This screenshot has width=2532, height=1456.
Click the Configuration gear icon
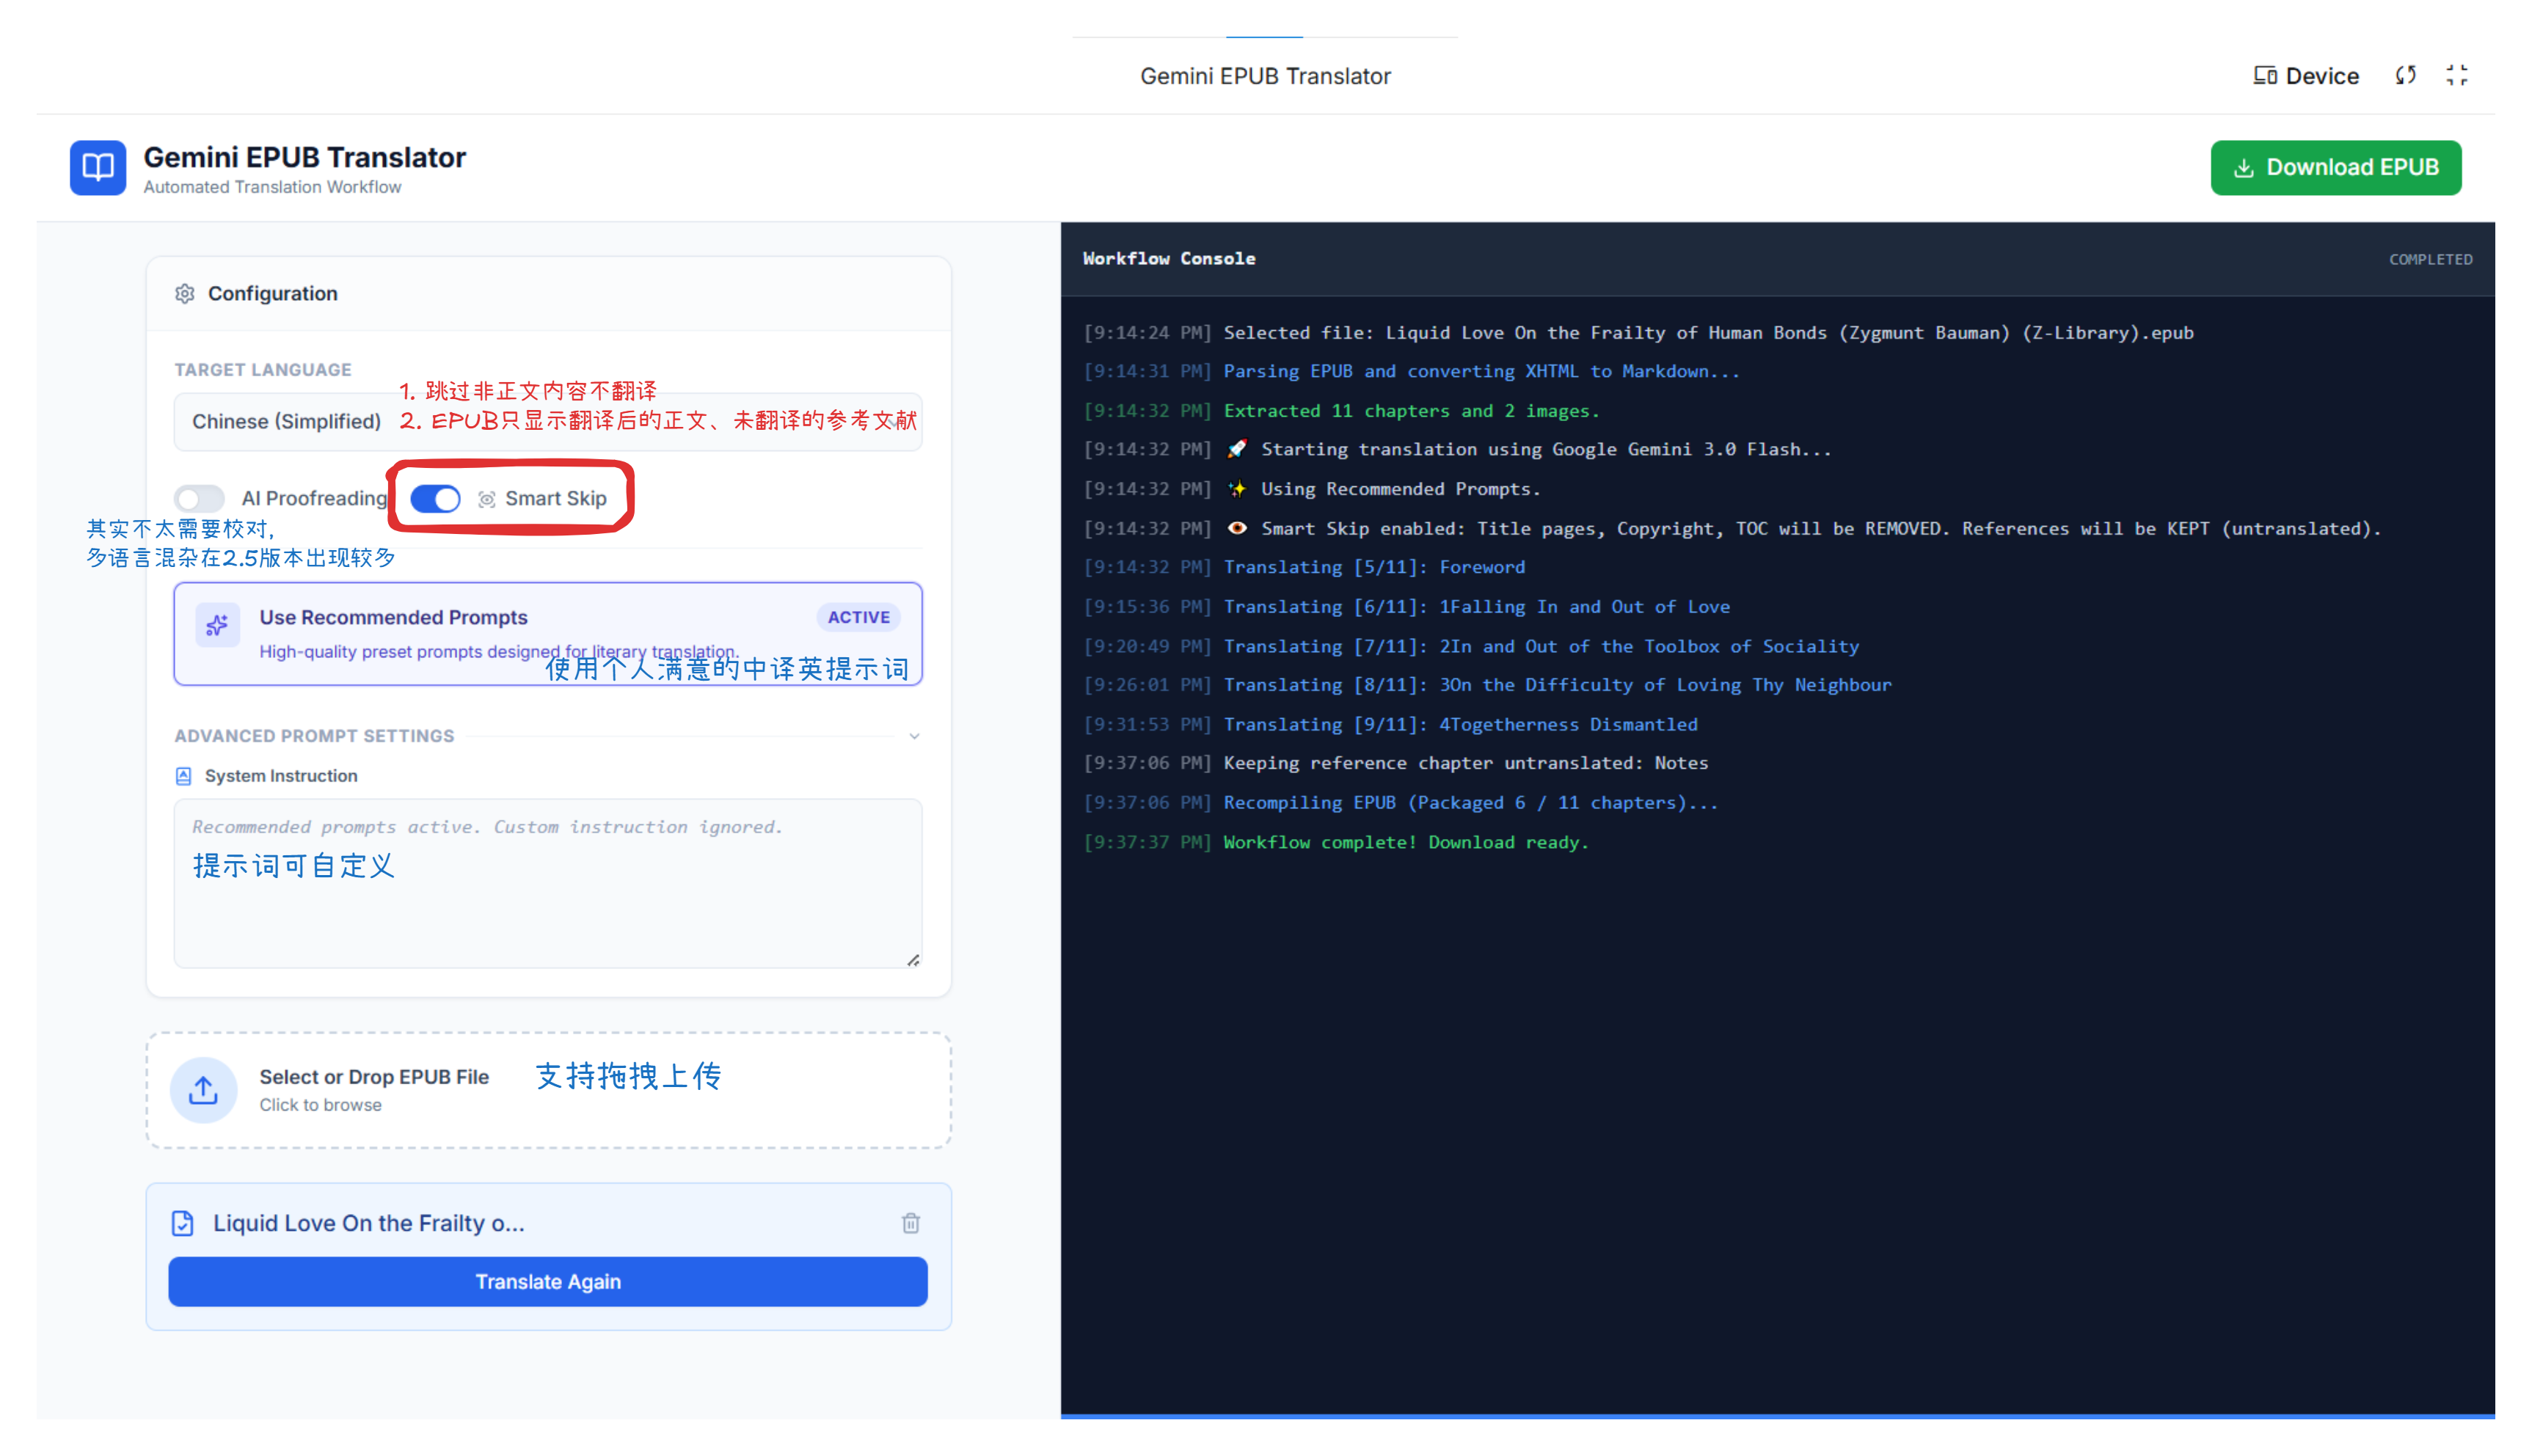[184, 293]
